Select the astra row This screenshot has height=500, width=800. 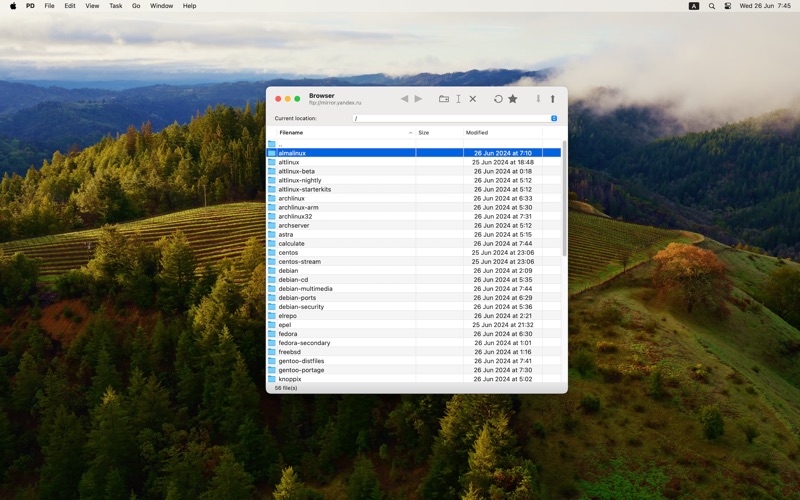pyautogui.click(x=414, y=235)
